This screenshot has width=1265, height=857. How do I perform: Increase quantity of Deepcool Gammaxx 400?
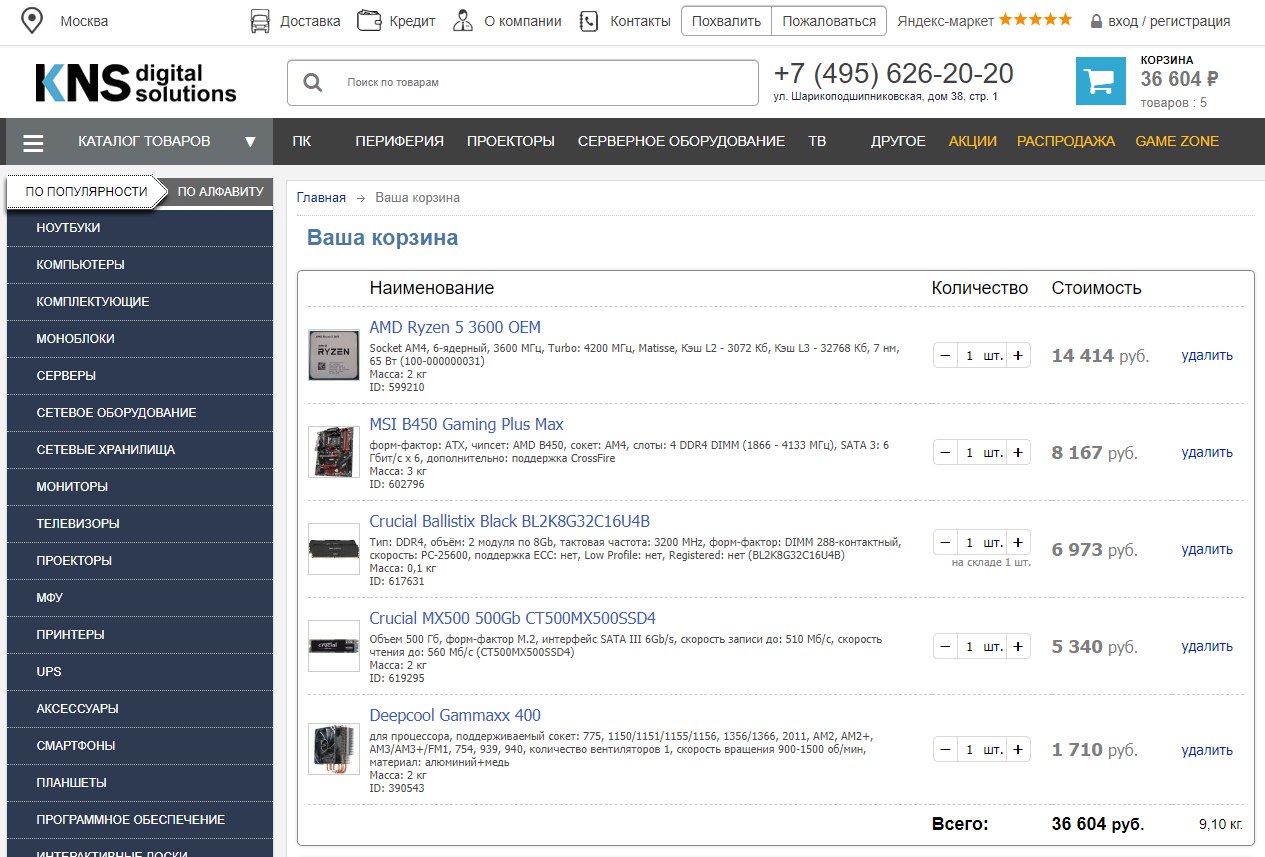(1018, 749)
